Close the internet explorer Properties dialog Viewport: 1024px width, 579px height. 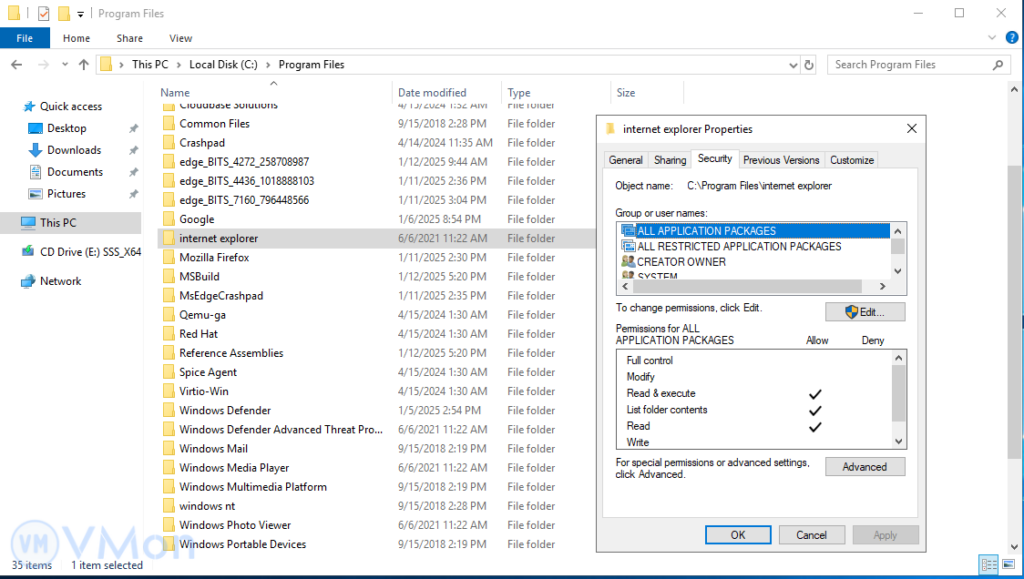click(912, 129)
